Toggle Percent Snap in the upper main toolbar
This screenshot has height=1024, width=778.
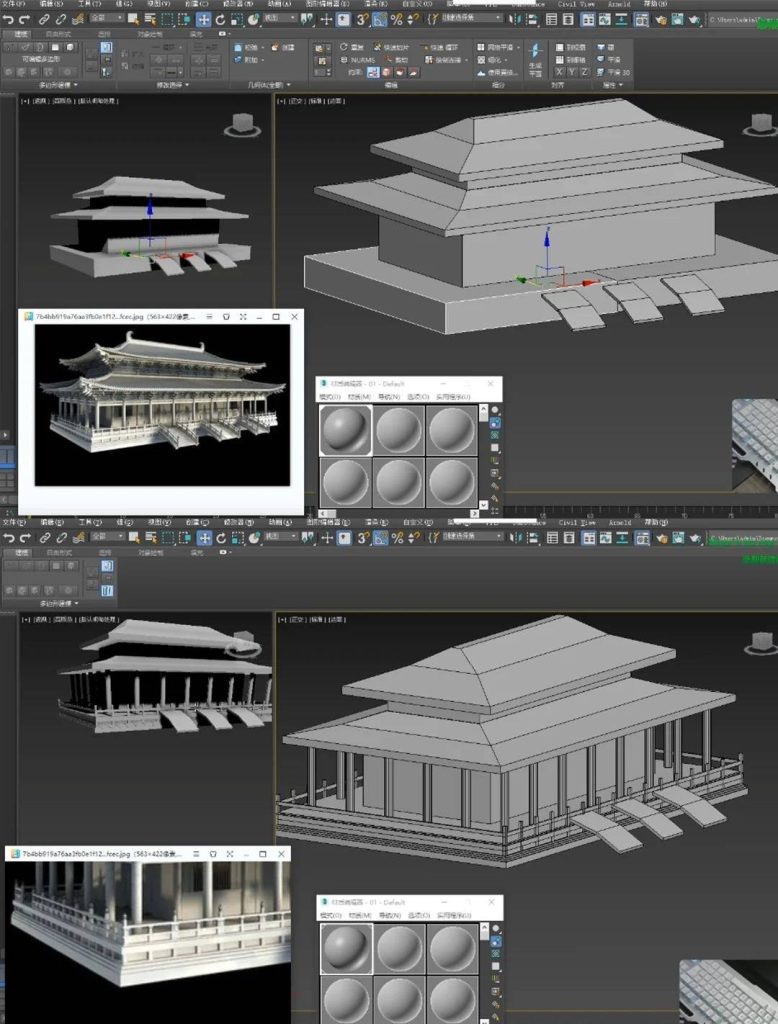tap(396, 19)
